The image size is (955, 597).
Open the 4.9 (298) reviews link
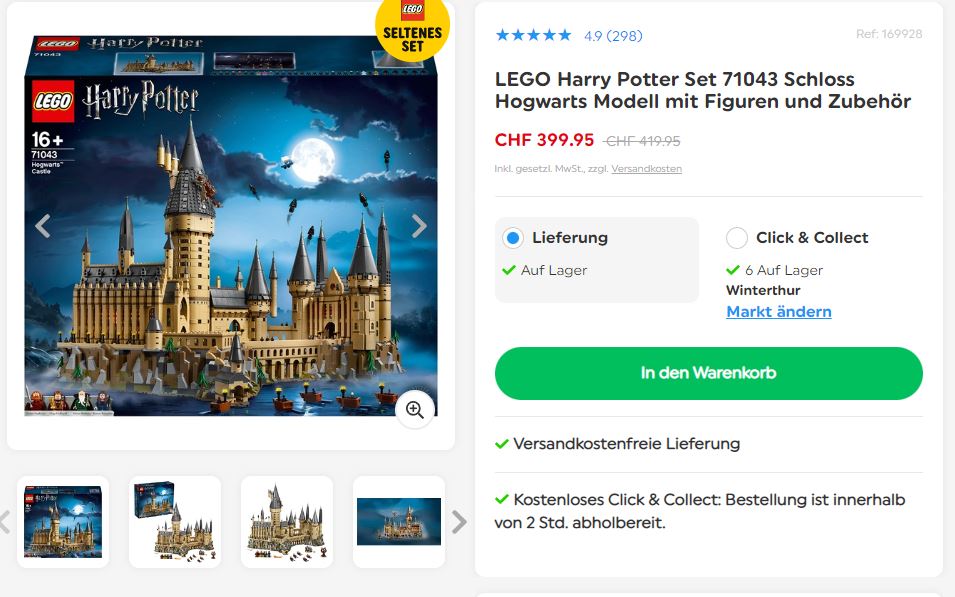point(613,36)
